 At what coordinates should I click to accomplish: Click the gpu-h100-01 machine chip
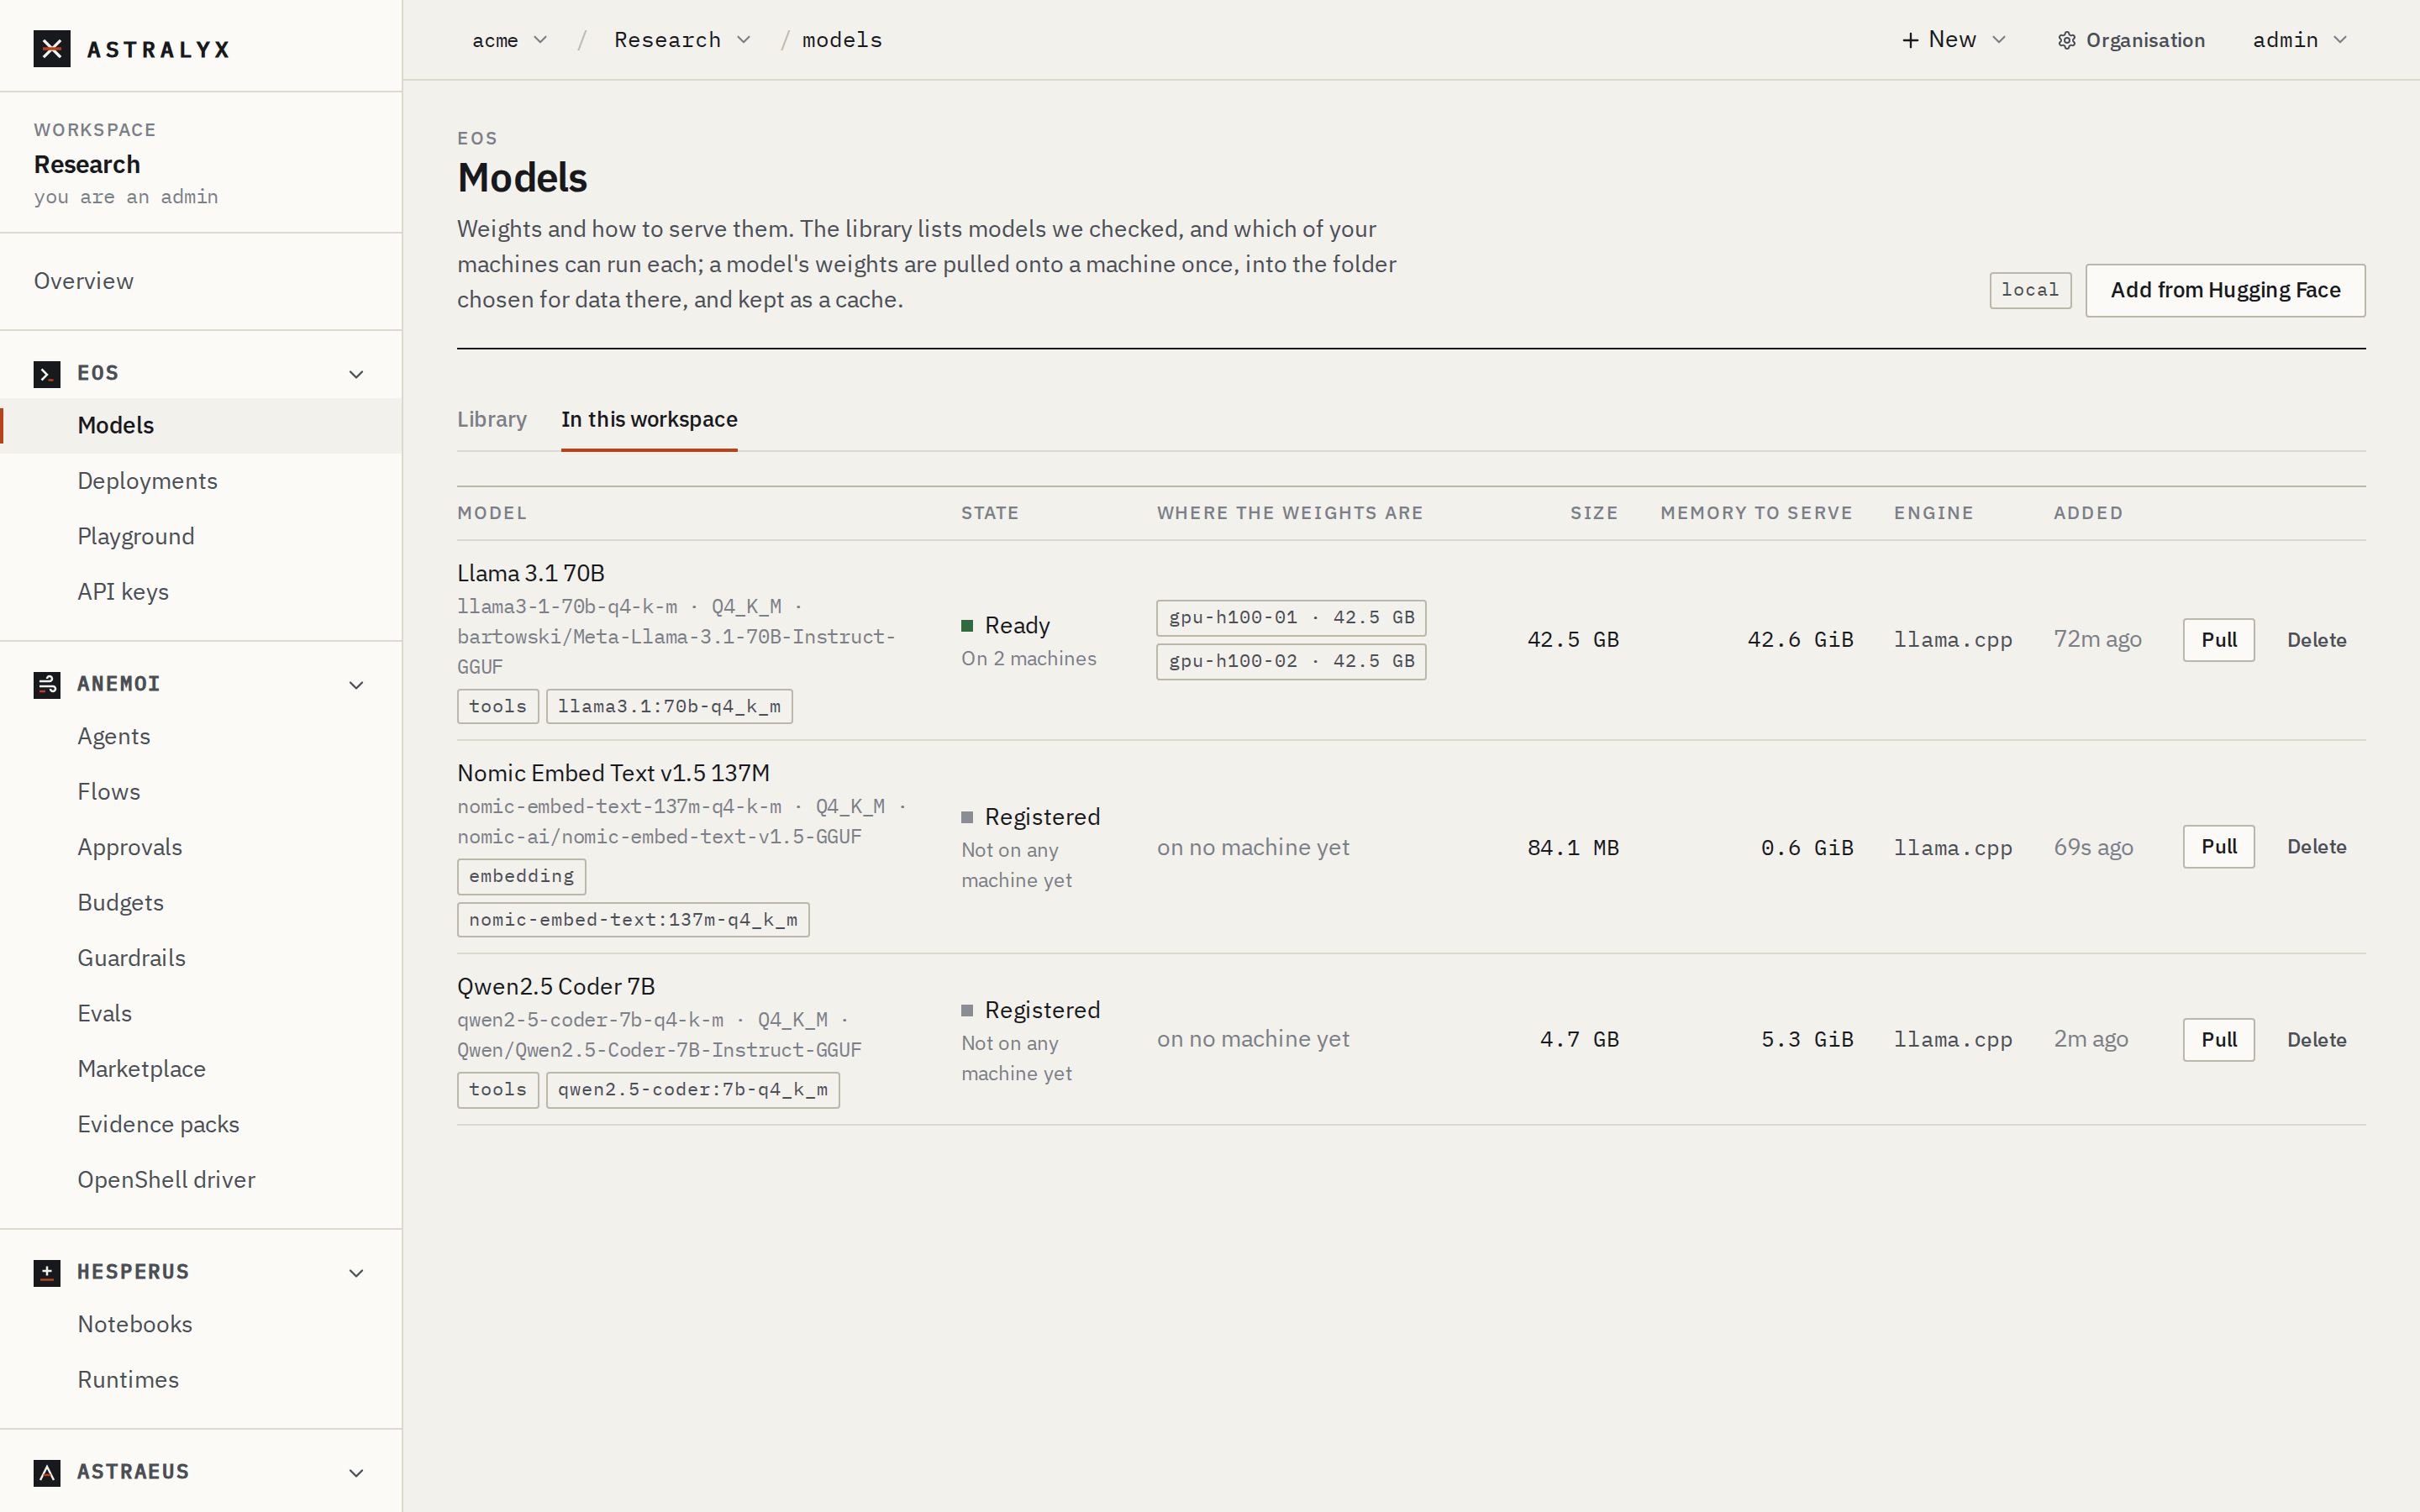(x=1291, y=618)
